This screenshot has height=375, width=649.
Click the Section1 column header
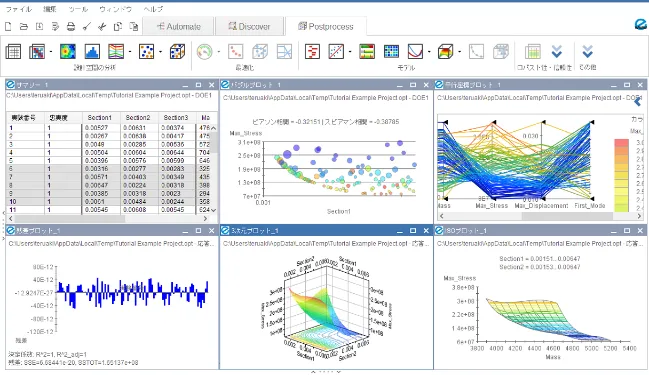(99, 118)
